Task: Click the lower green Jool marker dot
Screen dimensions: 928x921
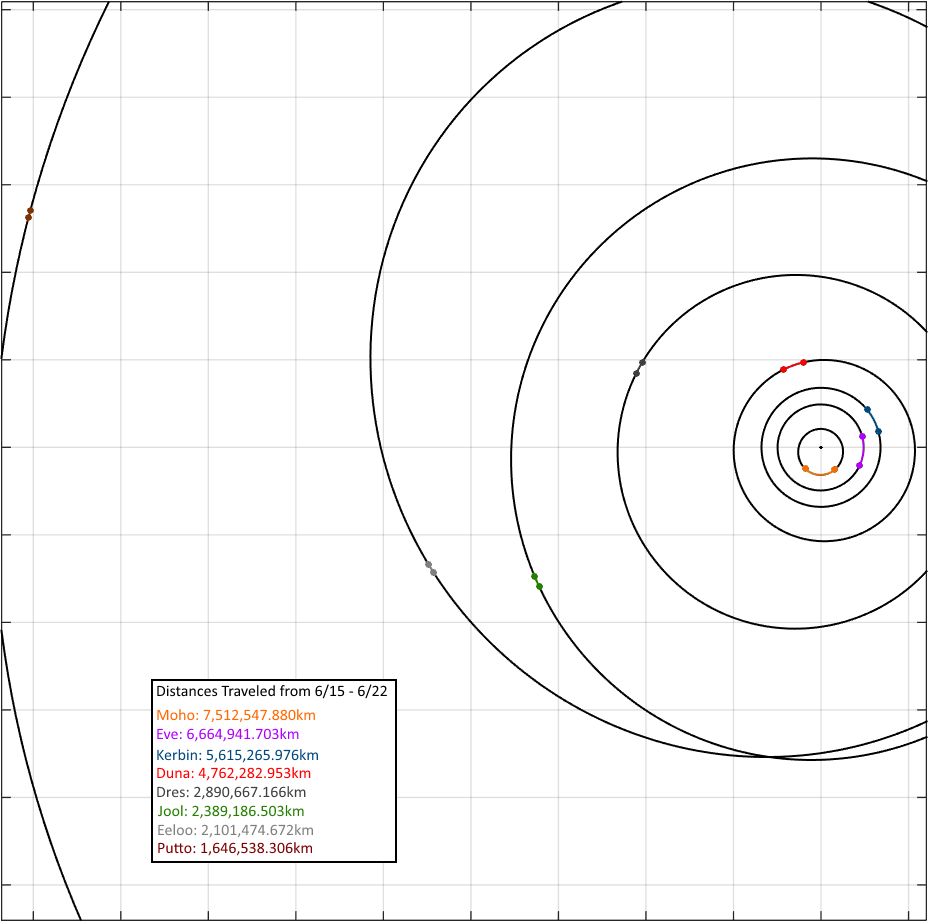Action: pyautogui.click(x=539, y=587)
